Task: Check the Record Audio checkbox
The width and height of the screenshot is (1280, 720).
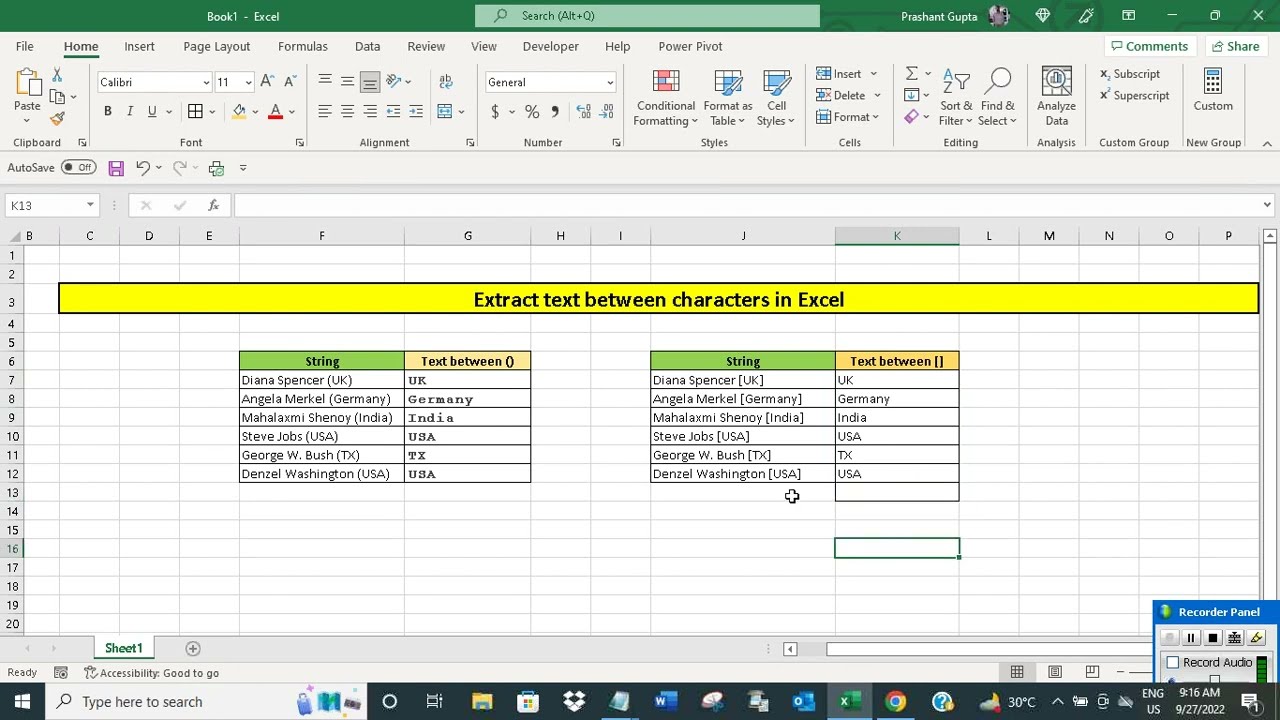Action: pos(1173,663)
